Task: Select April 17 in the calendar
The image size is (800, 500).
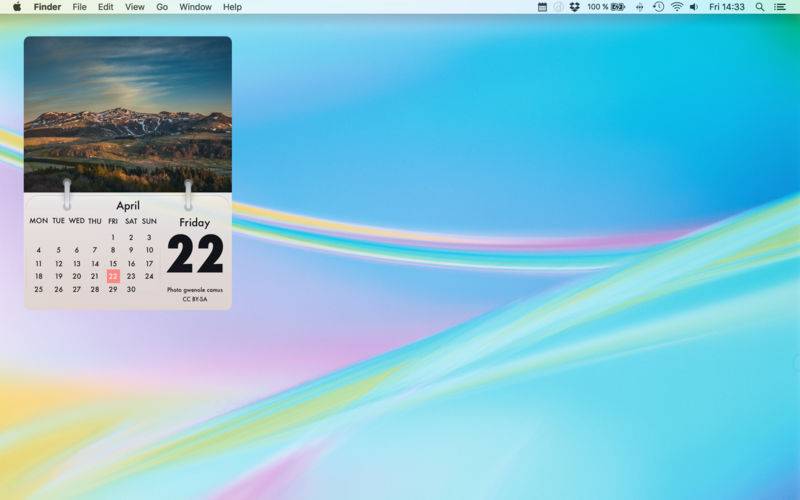Action: [x=149, y=263]
